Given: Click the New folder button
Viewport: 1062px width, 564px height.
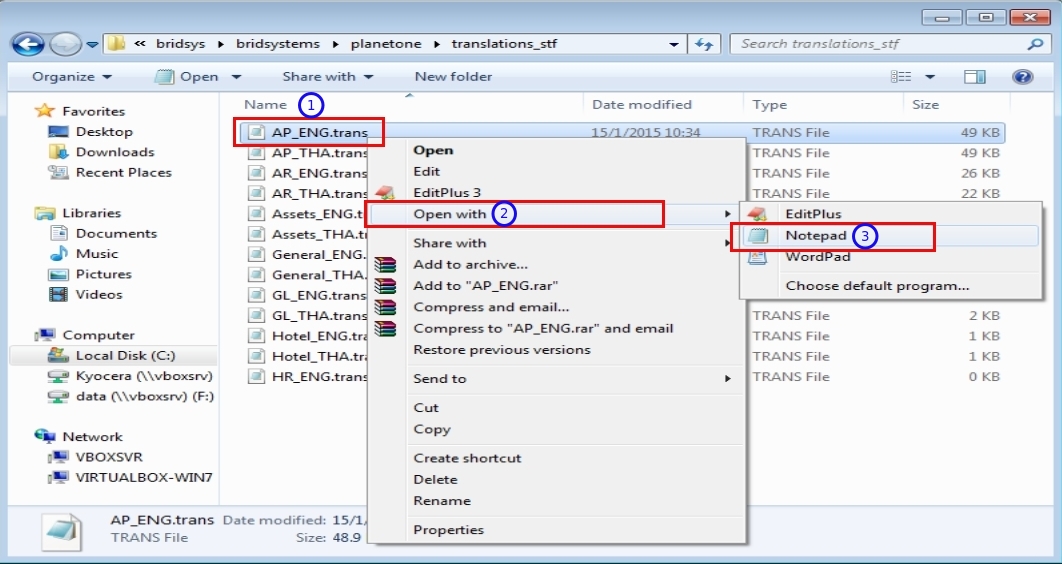Looking at the screenshot, I should point(453,77).
